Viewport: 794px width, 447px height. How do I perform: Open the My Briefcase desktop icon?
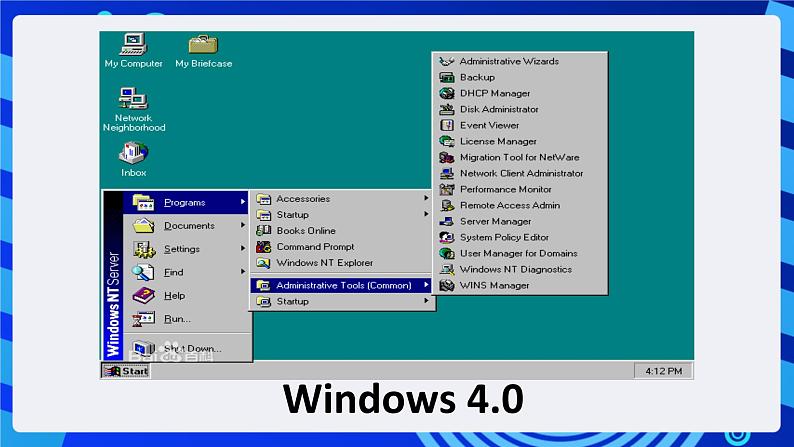tap(203, 45)
